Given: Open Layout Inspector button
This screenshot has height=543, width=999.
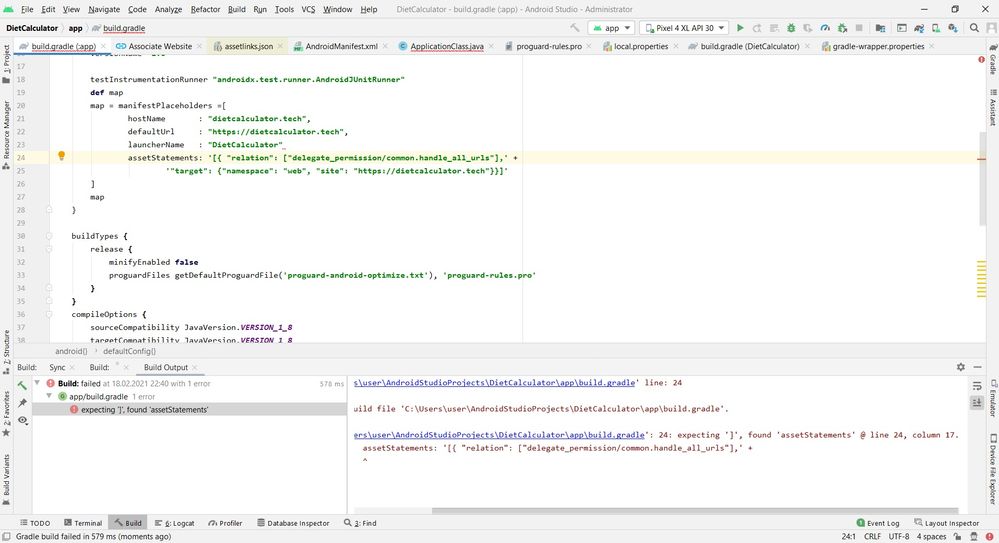Looking at the screenshot, I should 946,523.
